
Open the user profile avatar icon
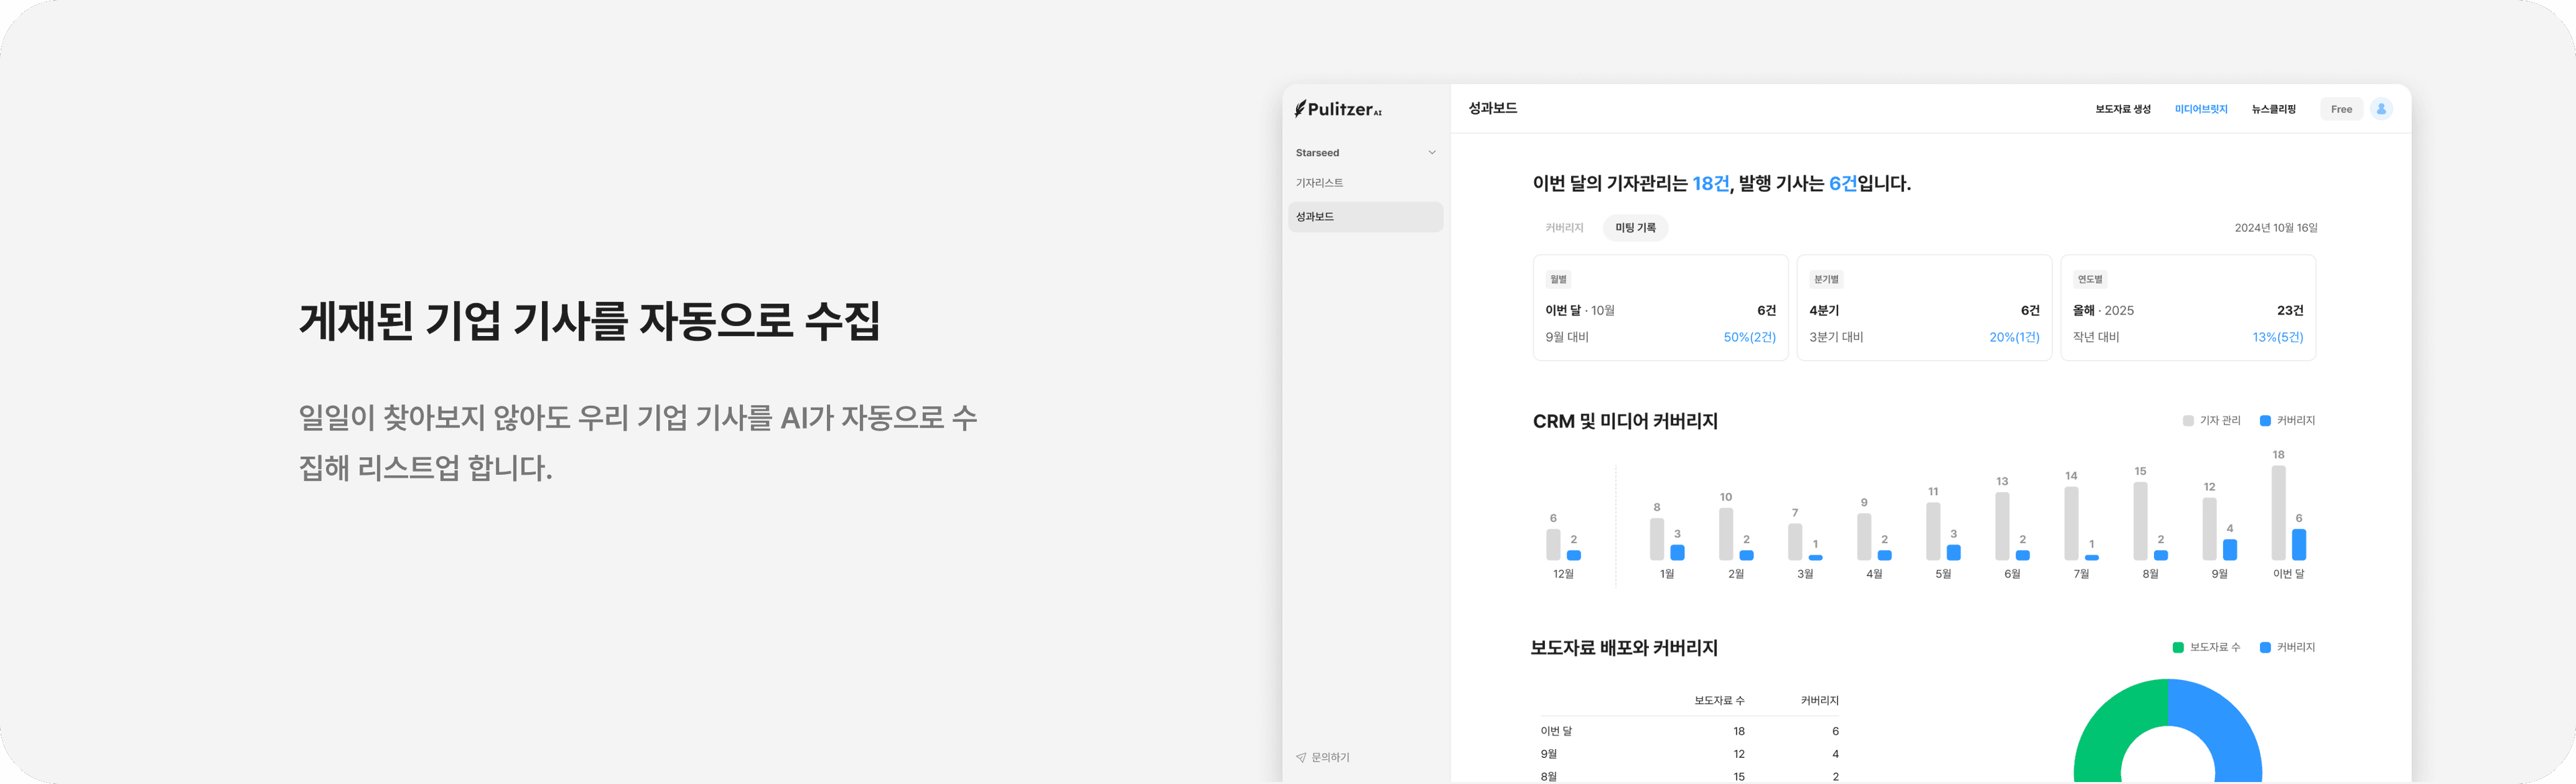pyautogui.click(x=2381, y=109)
